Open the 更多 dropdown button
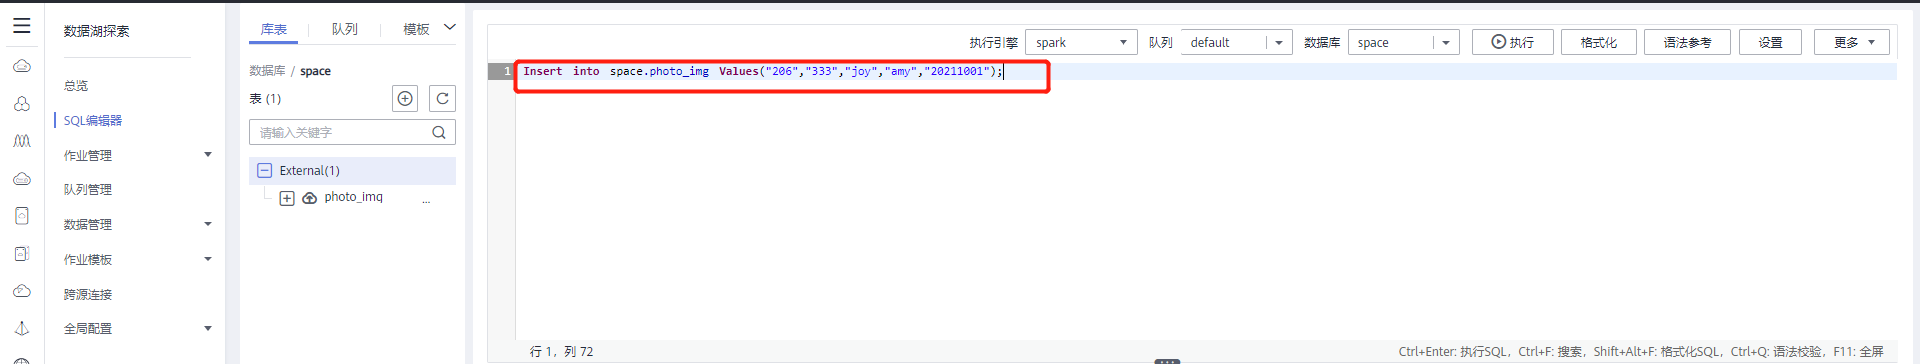Screen dimensions: 1920x364 (1852, 42)
